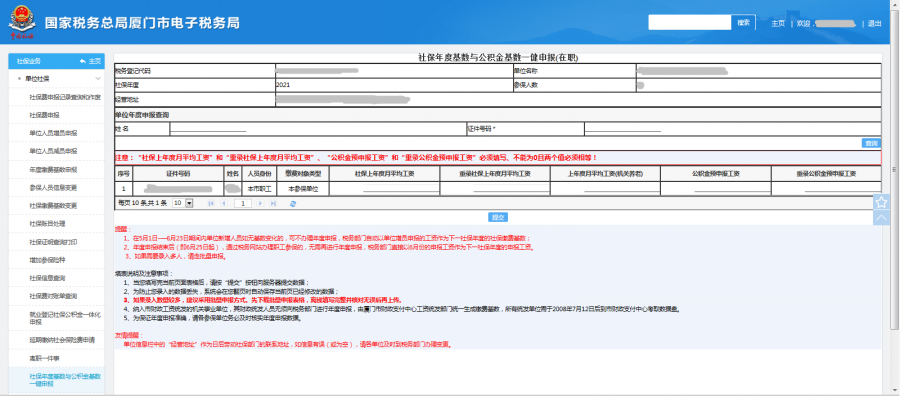The height and width of the screenshot is (396, 900).
Task: Click the star favorite icon on right edge
Action: click(x=882, y=202)
